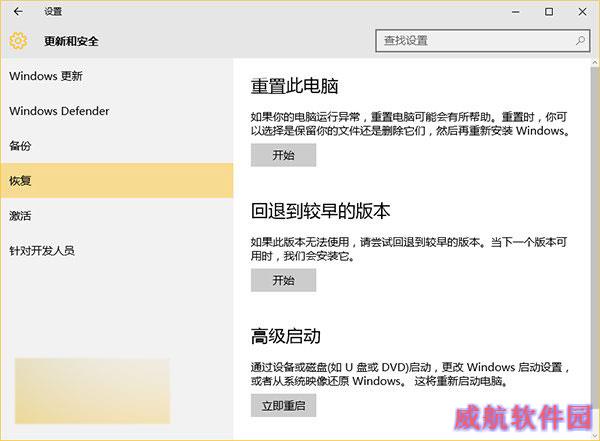Click the 重置此电脑 heading
The width and height of the screenshot is (600, 441).
point(294,86)
